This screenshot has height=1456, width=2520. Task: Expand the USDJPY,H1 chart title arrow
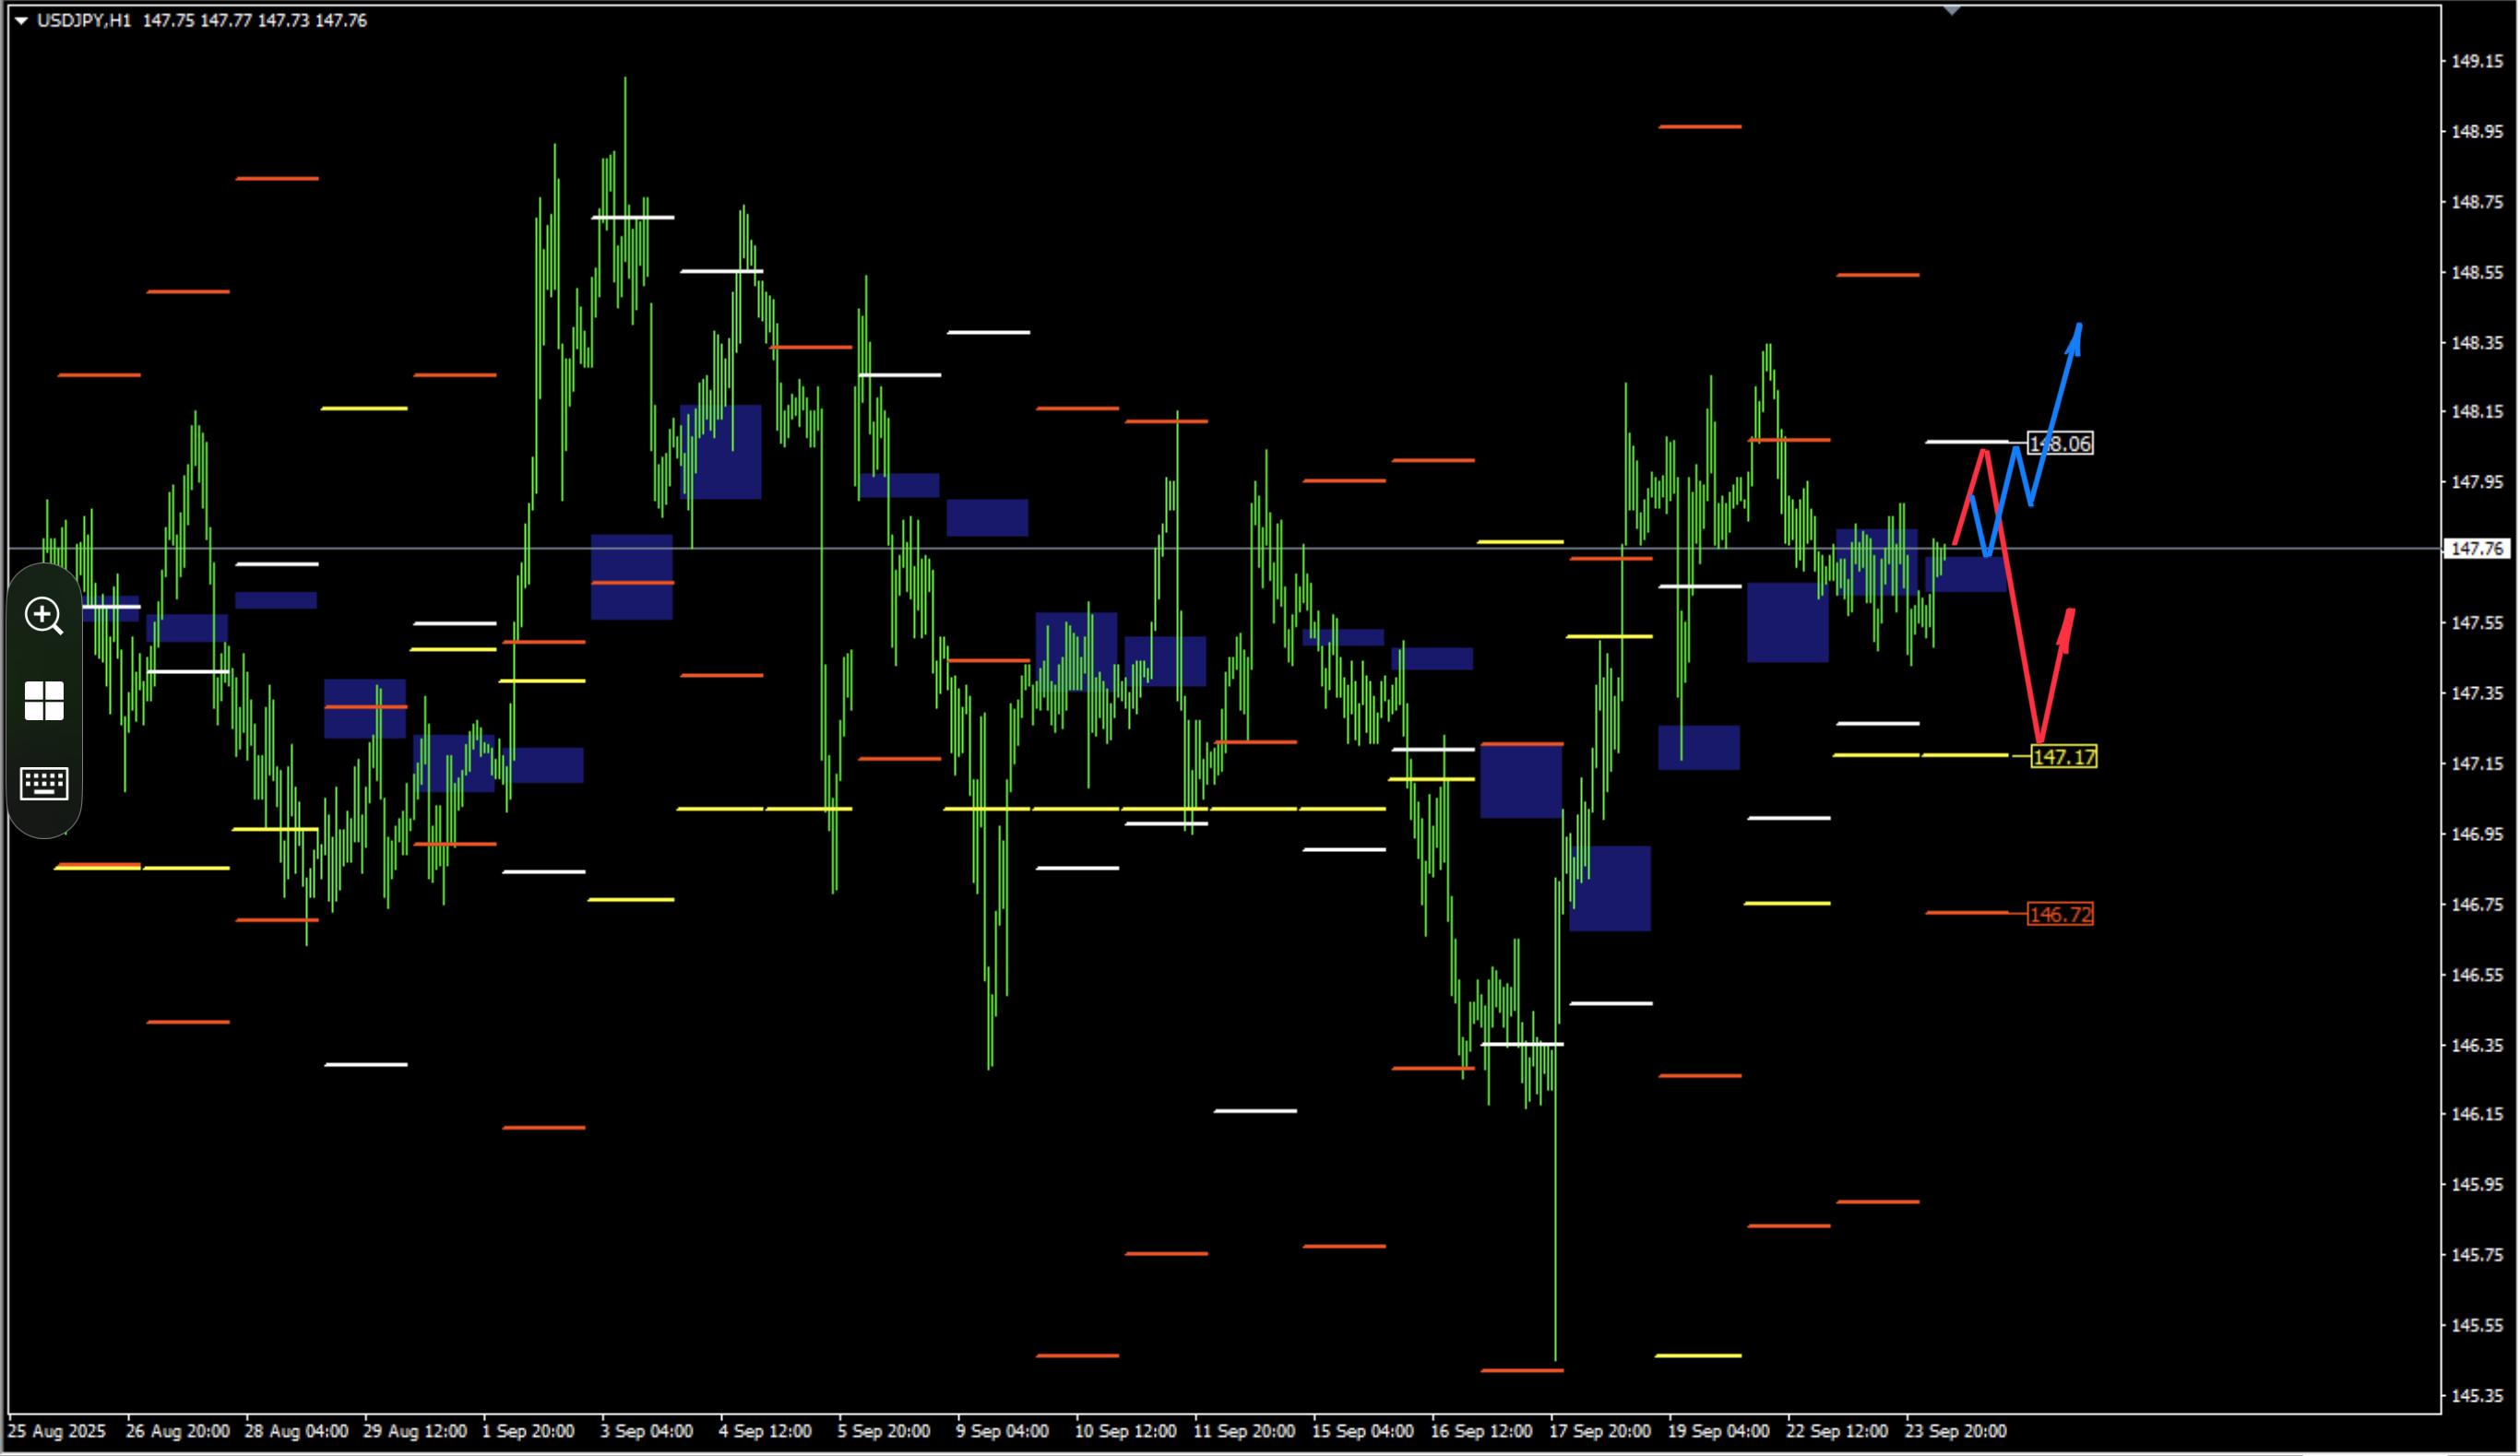(21, 21)
